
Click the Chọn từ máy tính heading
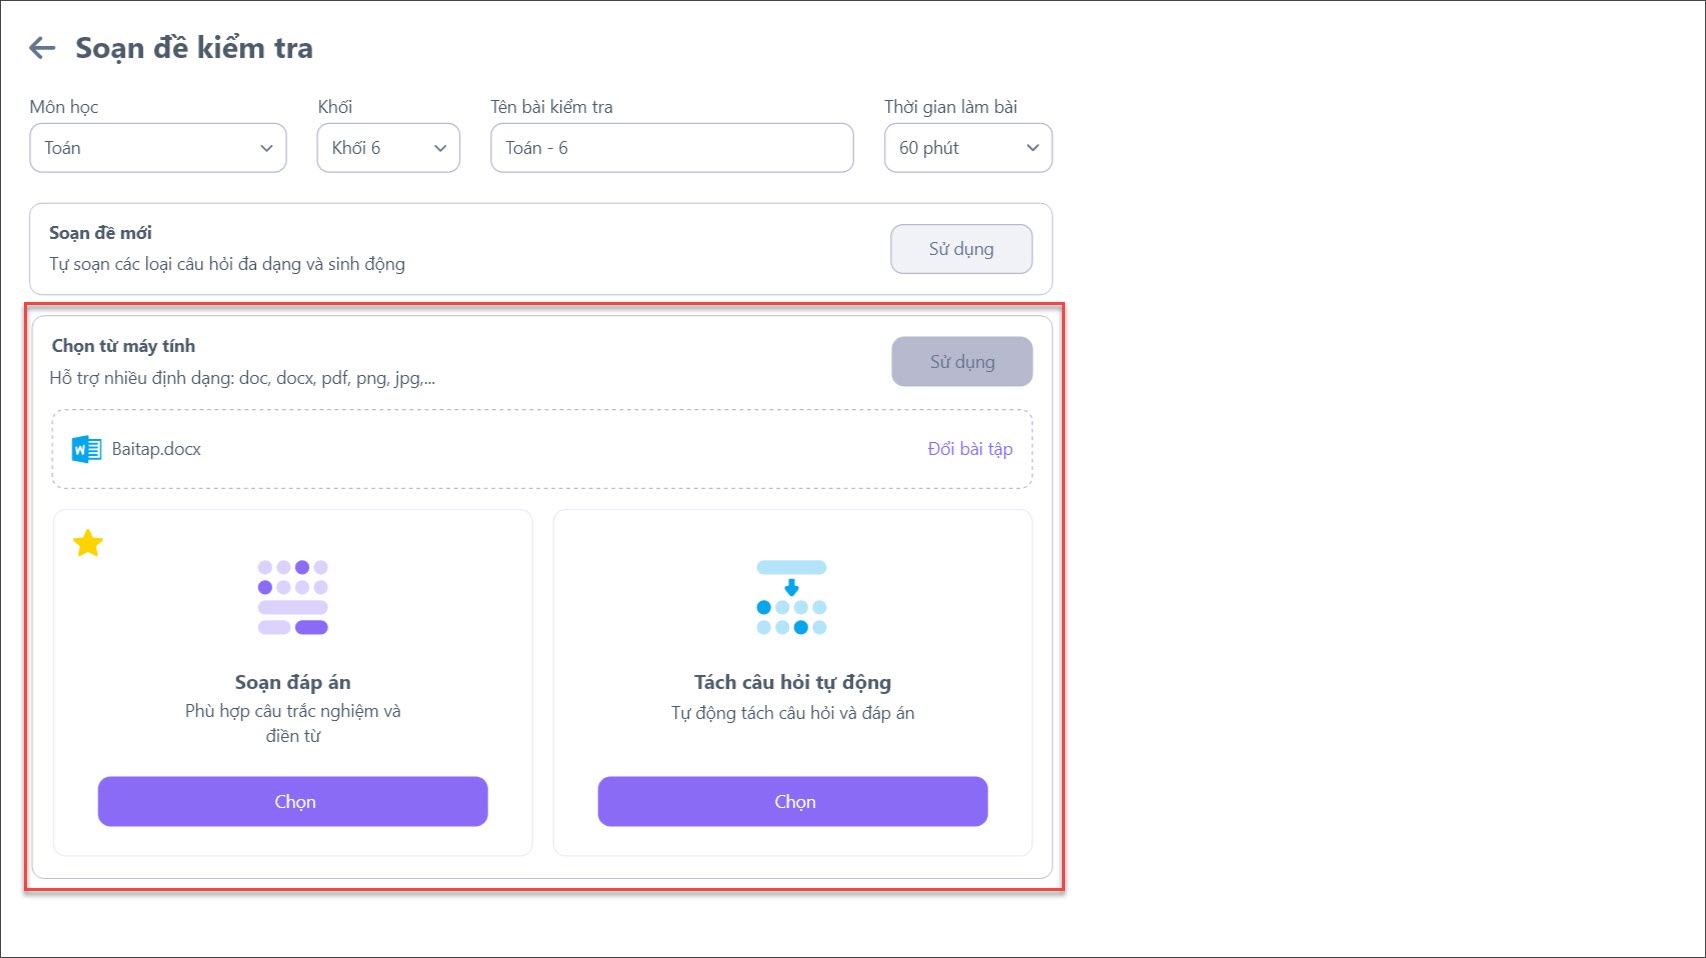(124, 346)
